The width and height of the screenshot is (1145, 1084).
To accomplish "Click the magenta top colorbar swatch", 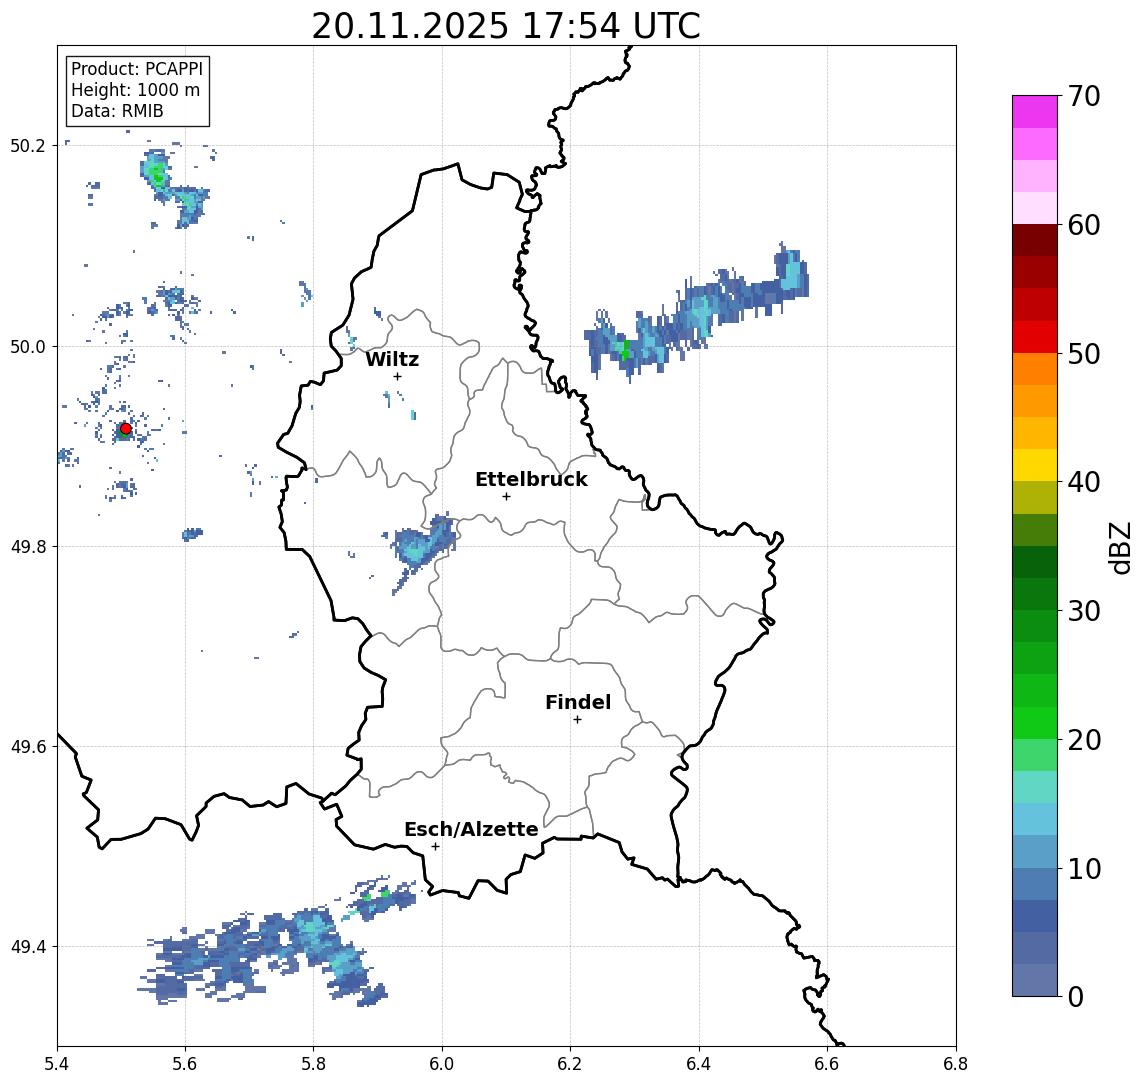I will pos(1035,112).
